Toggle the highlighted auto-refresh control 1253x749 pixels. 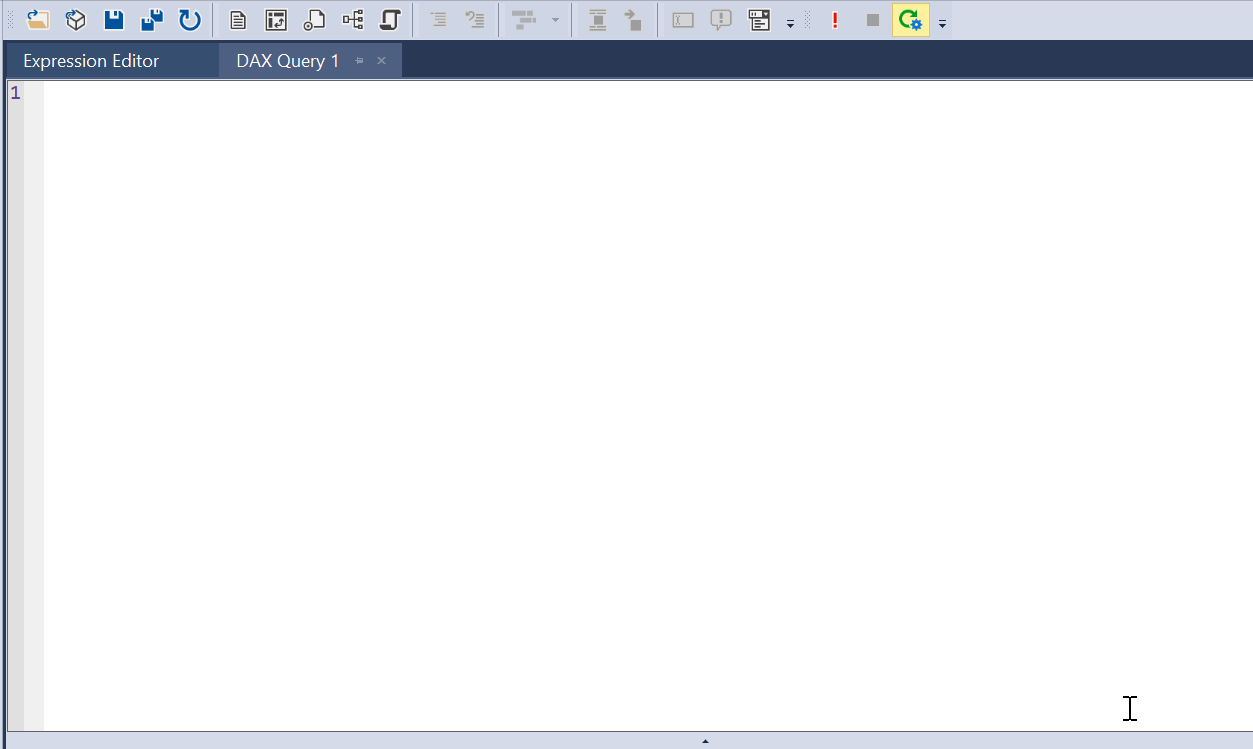click(x=910, y=19)
